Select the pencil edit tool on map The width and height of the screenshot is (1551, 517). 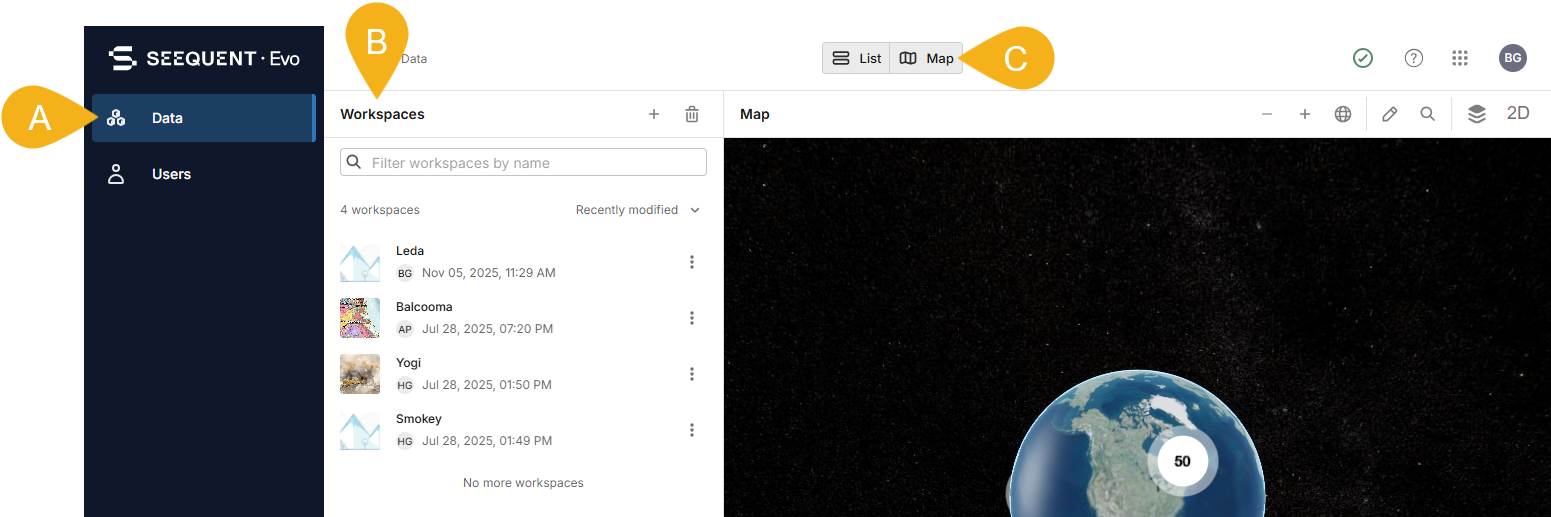pyautogui.click(x=1389, y=115)
